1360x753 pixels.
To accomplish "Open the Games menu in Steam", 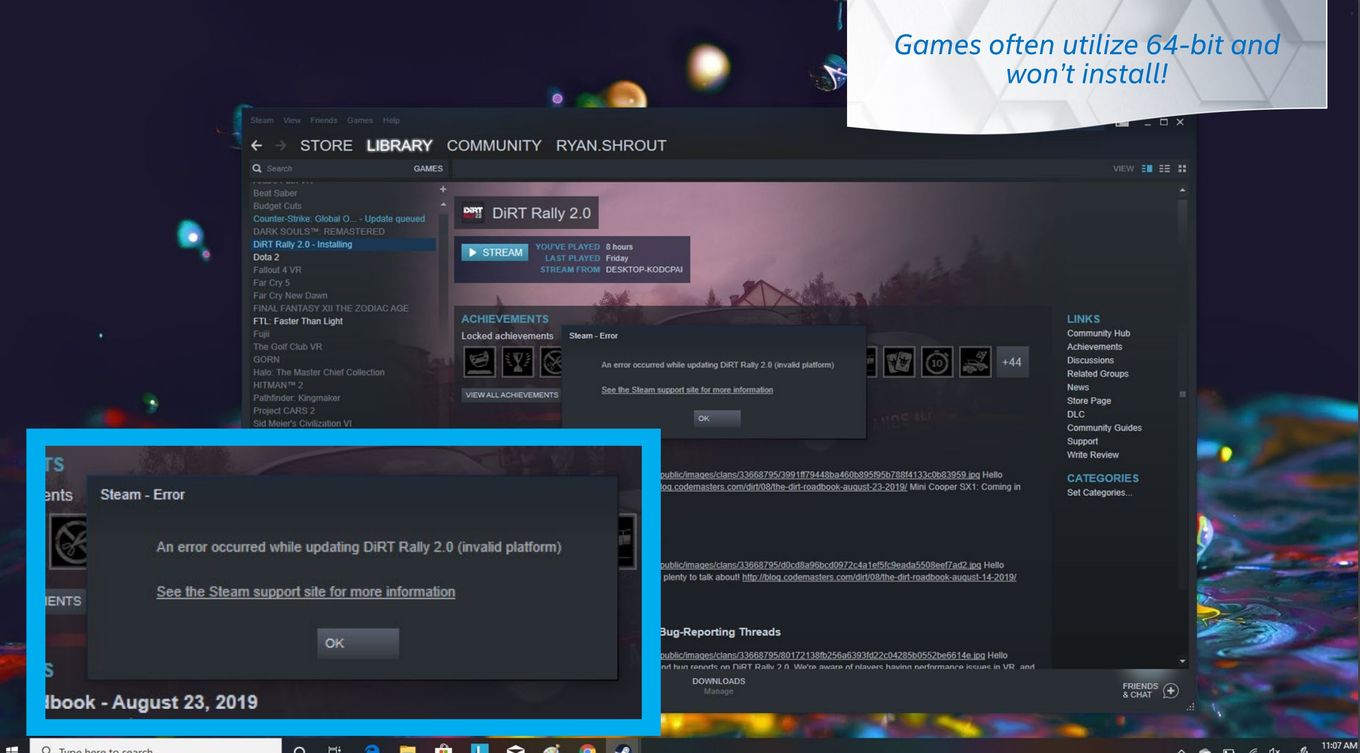I will (360, 120).
